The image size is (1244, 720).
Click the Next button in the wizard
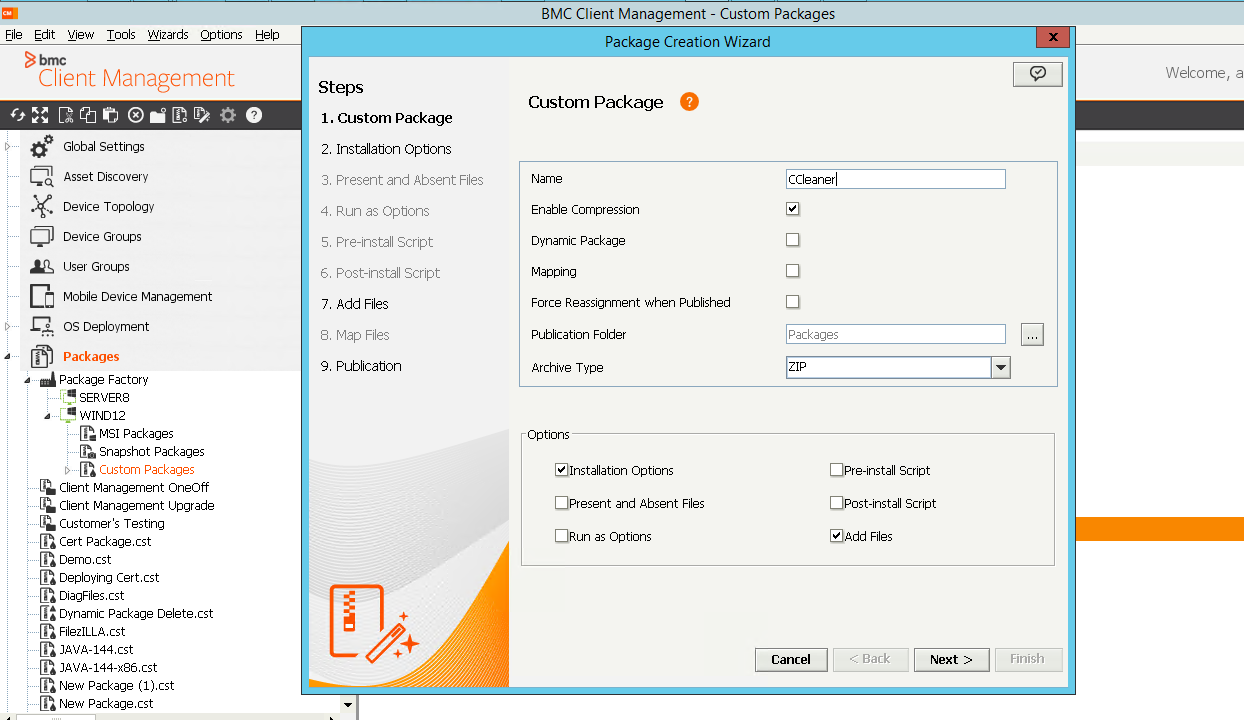(951, 659)
